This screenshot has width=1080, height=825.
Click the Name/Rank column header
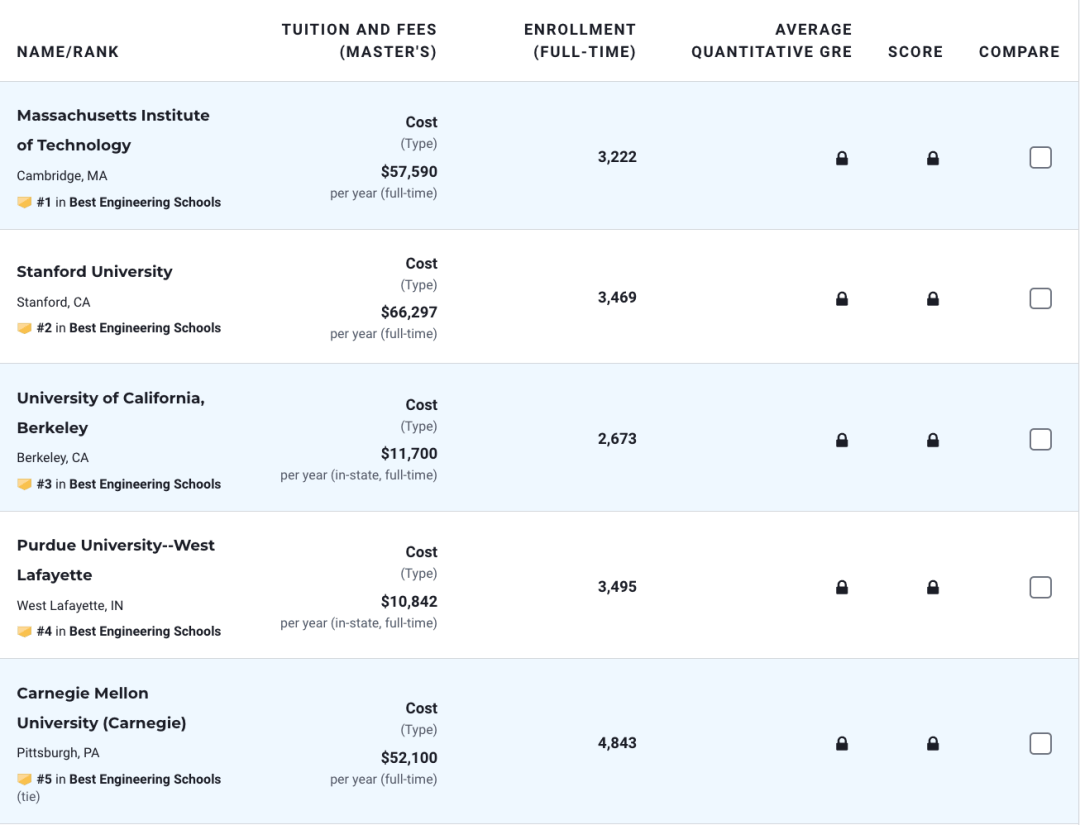coord(68,52)
